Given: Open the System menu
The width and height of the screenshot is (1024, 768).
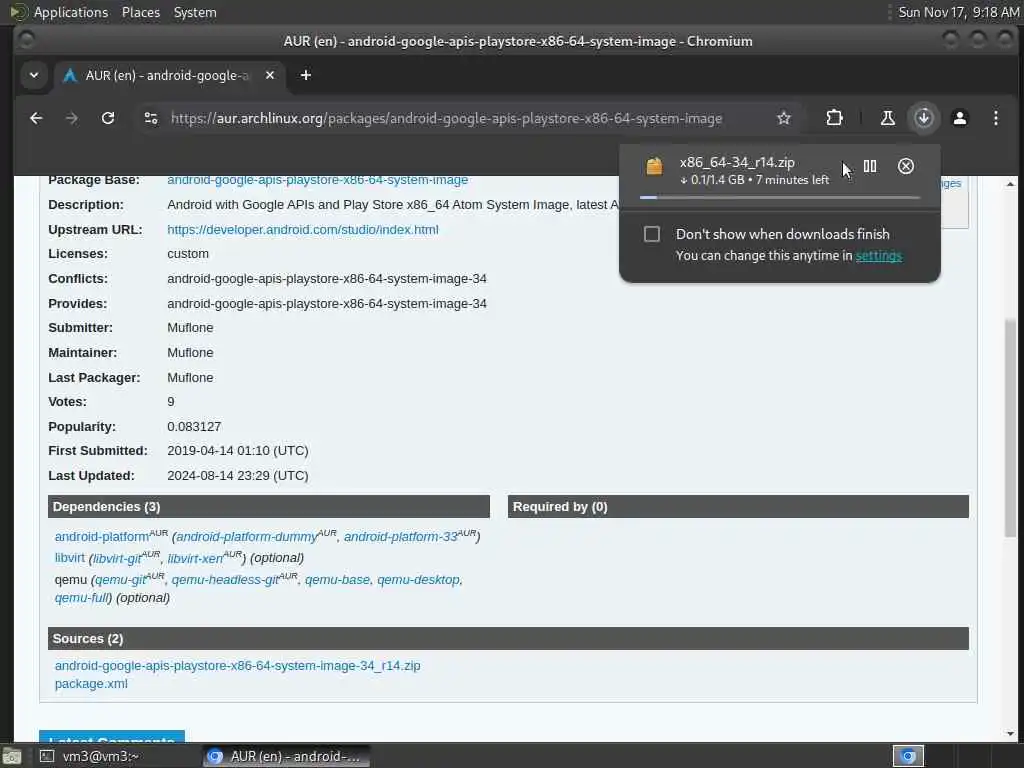Looking at the screenshot, I should click(195, 12).
